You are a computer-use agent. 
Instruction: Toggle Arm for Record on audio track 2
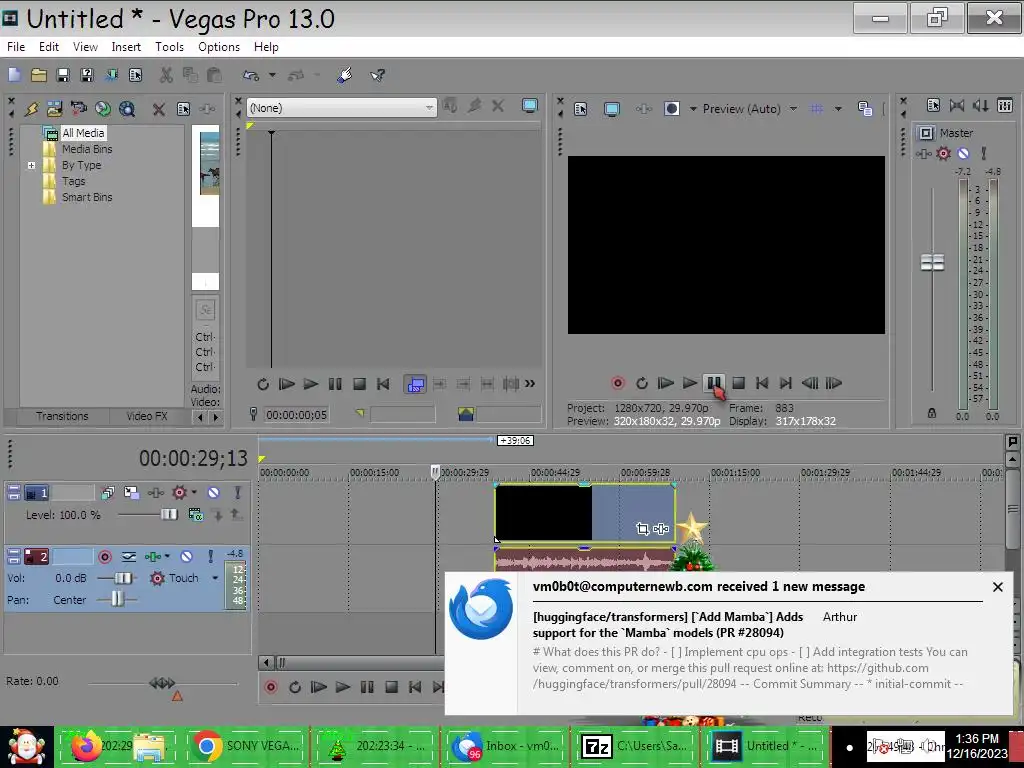pyautogui.click(x=104, y=556)
